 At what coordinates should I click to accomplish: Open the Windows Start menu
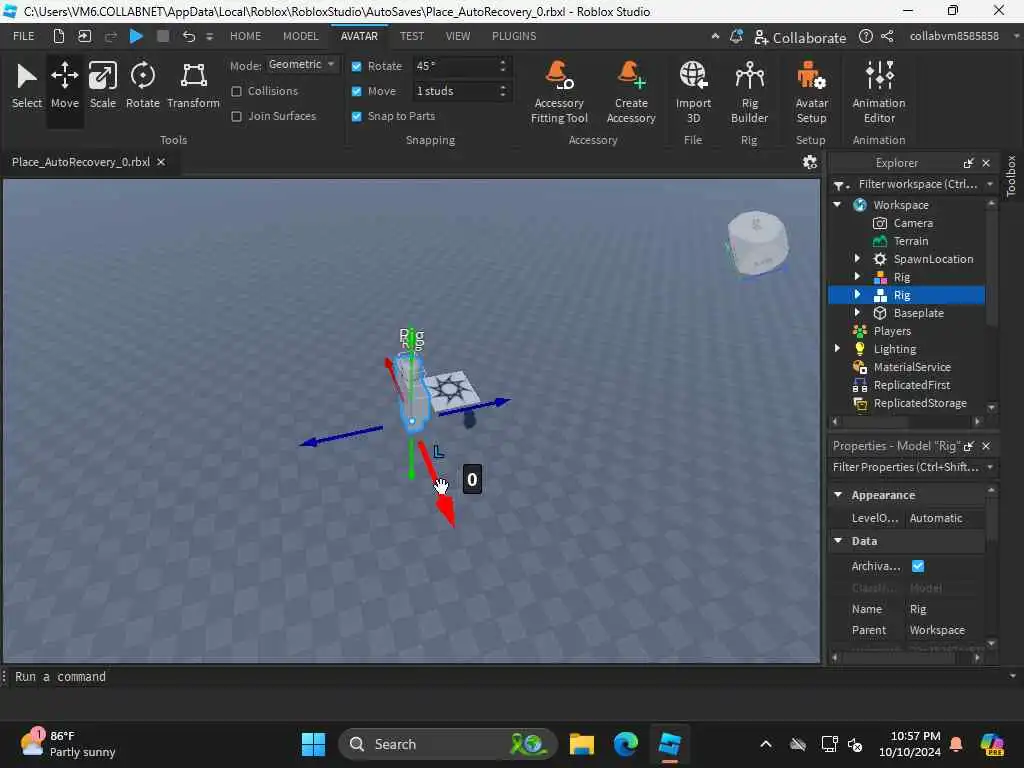point(313,744)
